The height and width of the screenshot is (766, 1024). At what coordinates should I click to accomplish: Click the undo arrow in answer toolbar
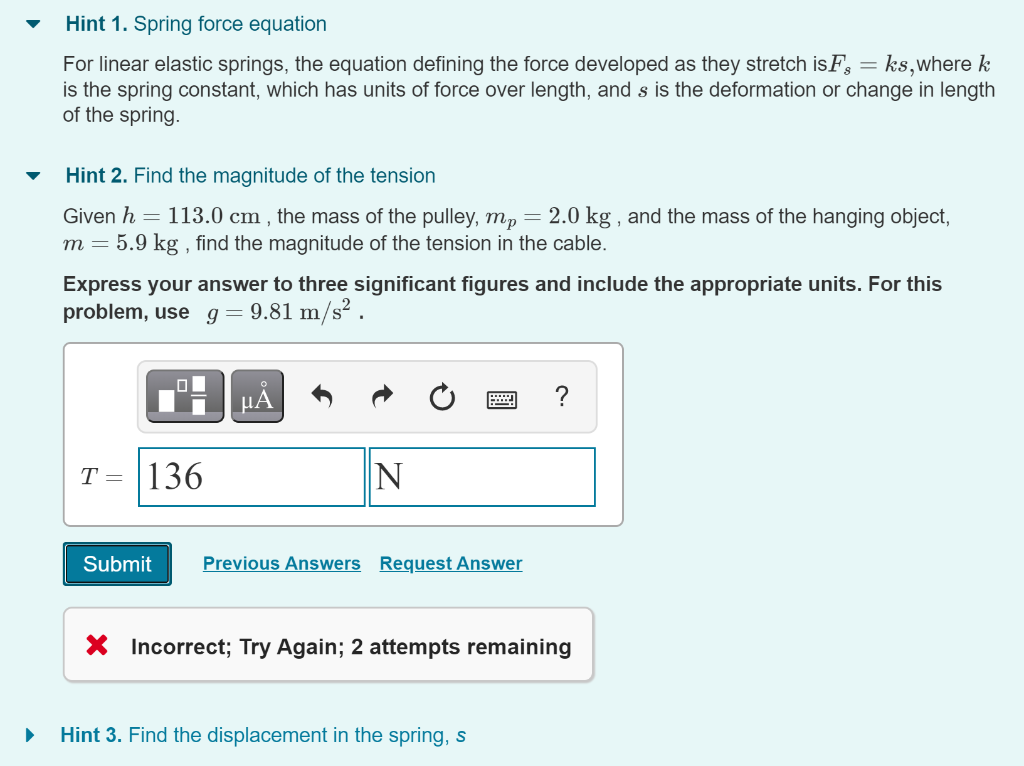322,396
